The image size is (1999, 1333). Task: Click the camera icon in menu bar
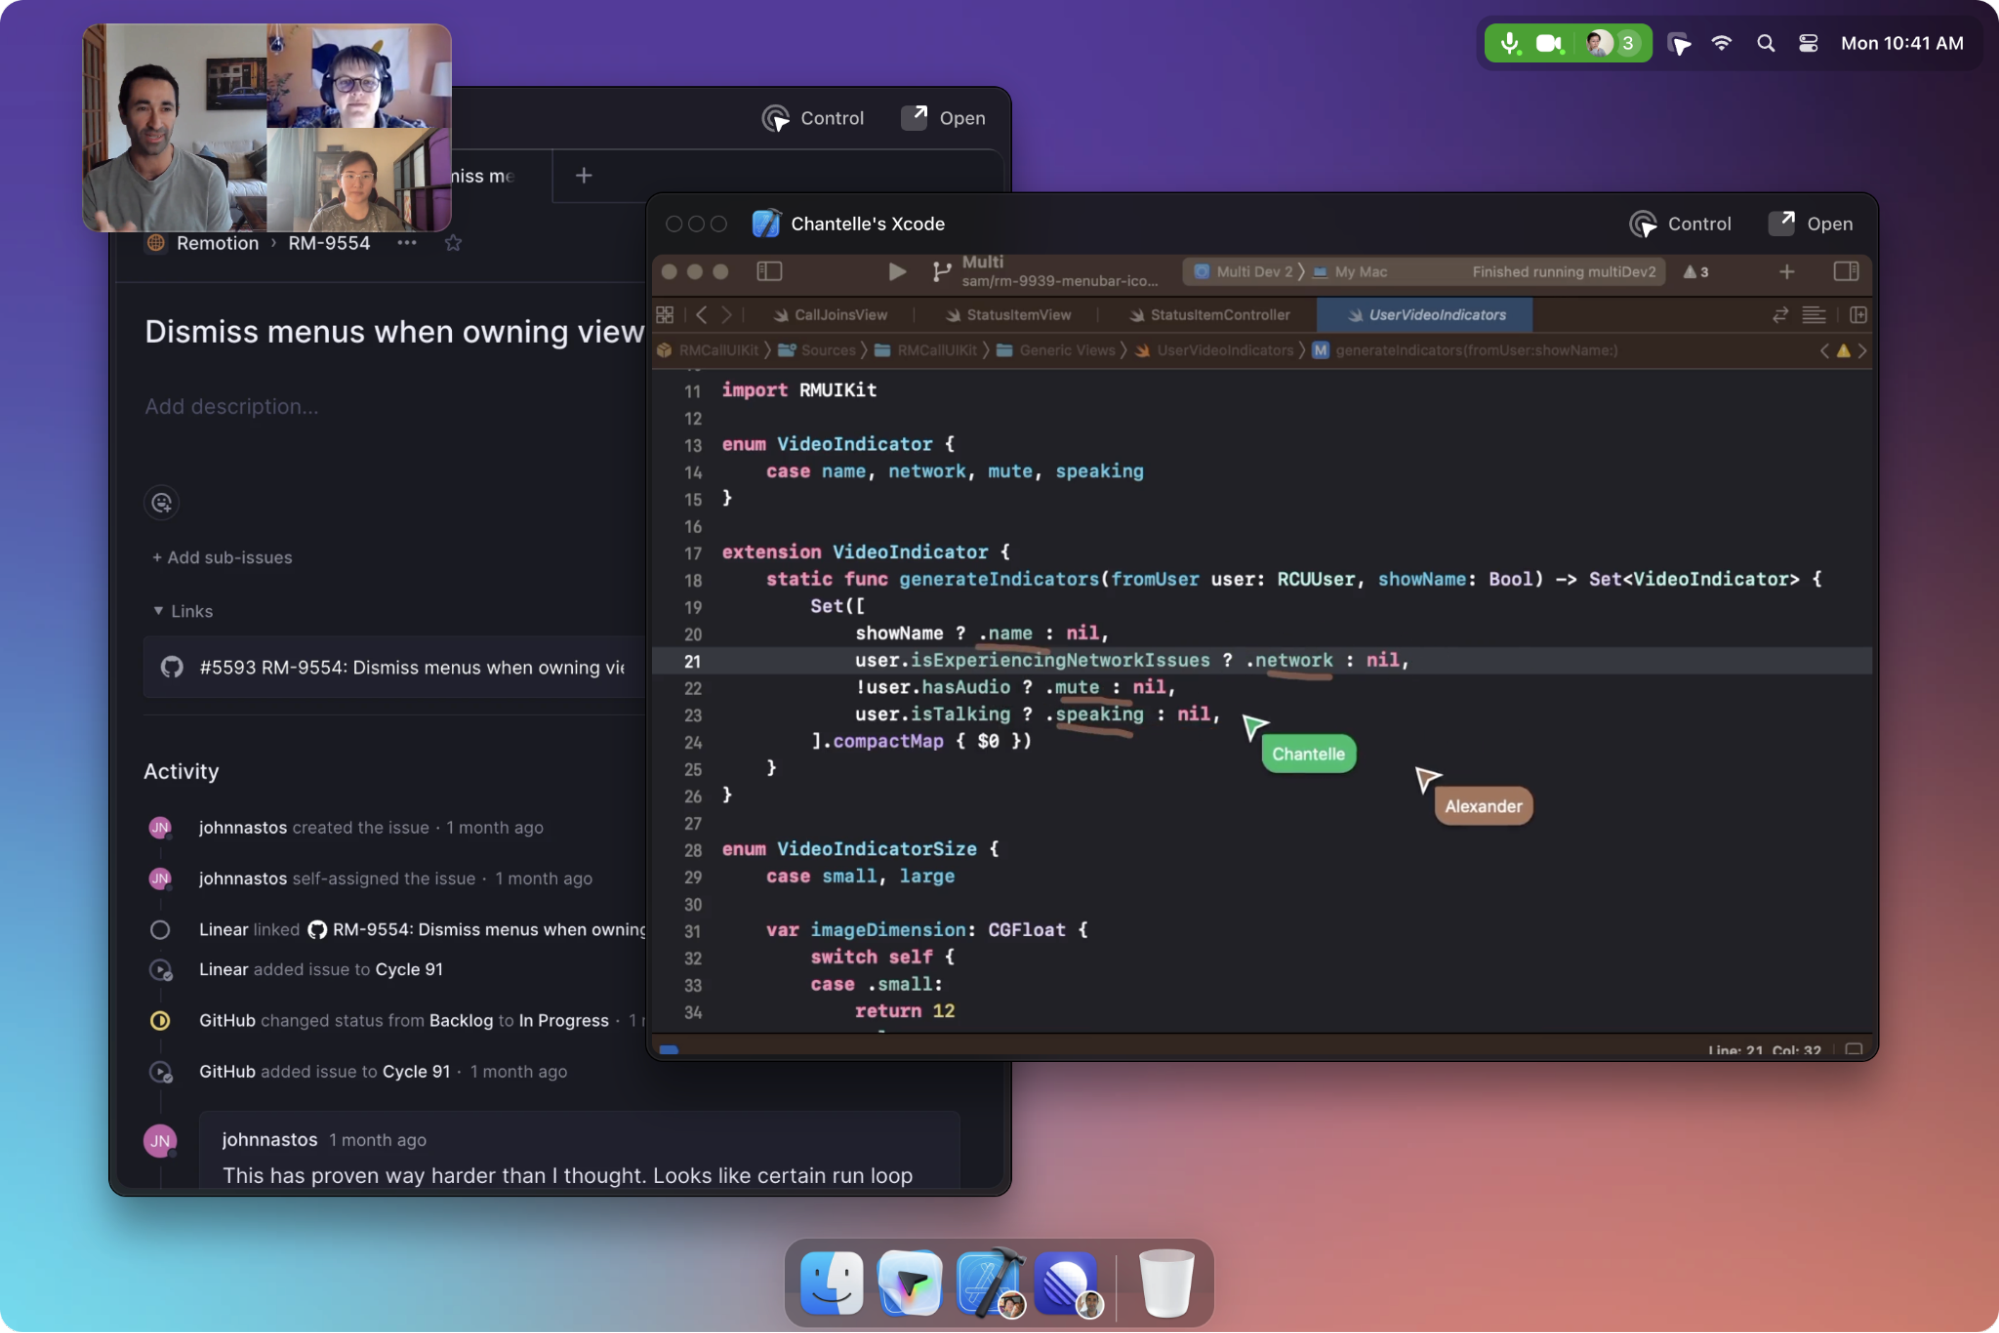click(x=1549, y=43)
